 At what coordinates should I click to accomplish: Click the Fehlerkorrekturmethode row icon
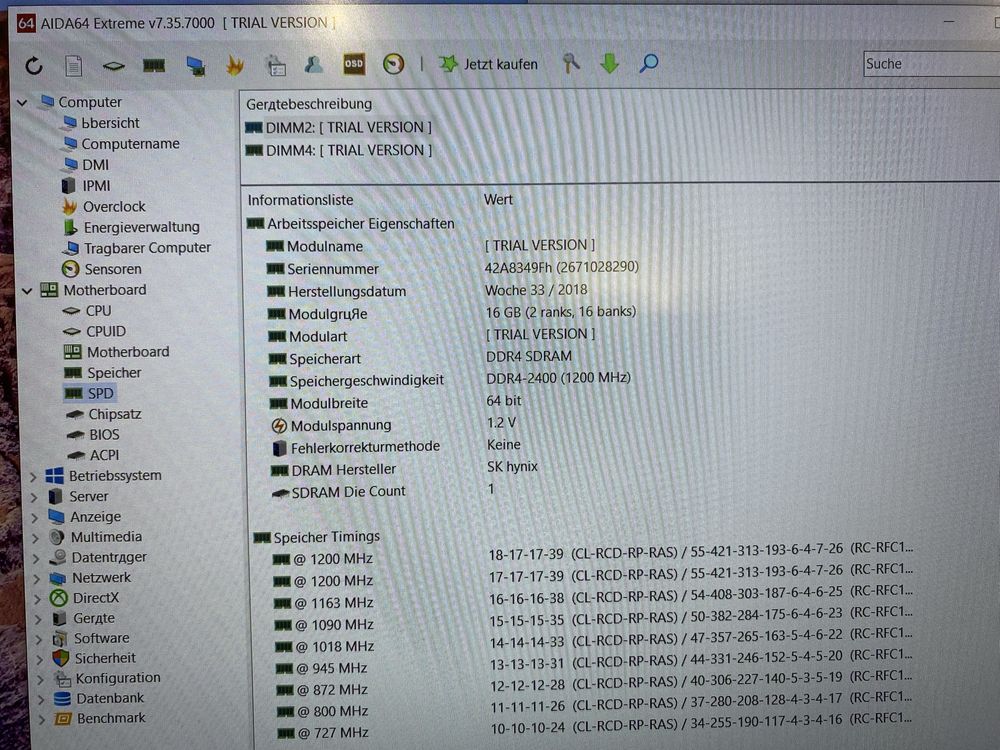coord(279,448)
